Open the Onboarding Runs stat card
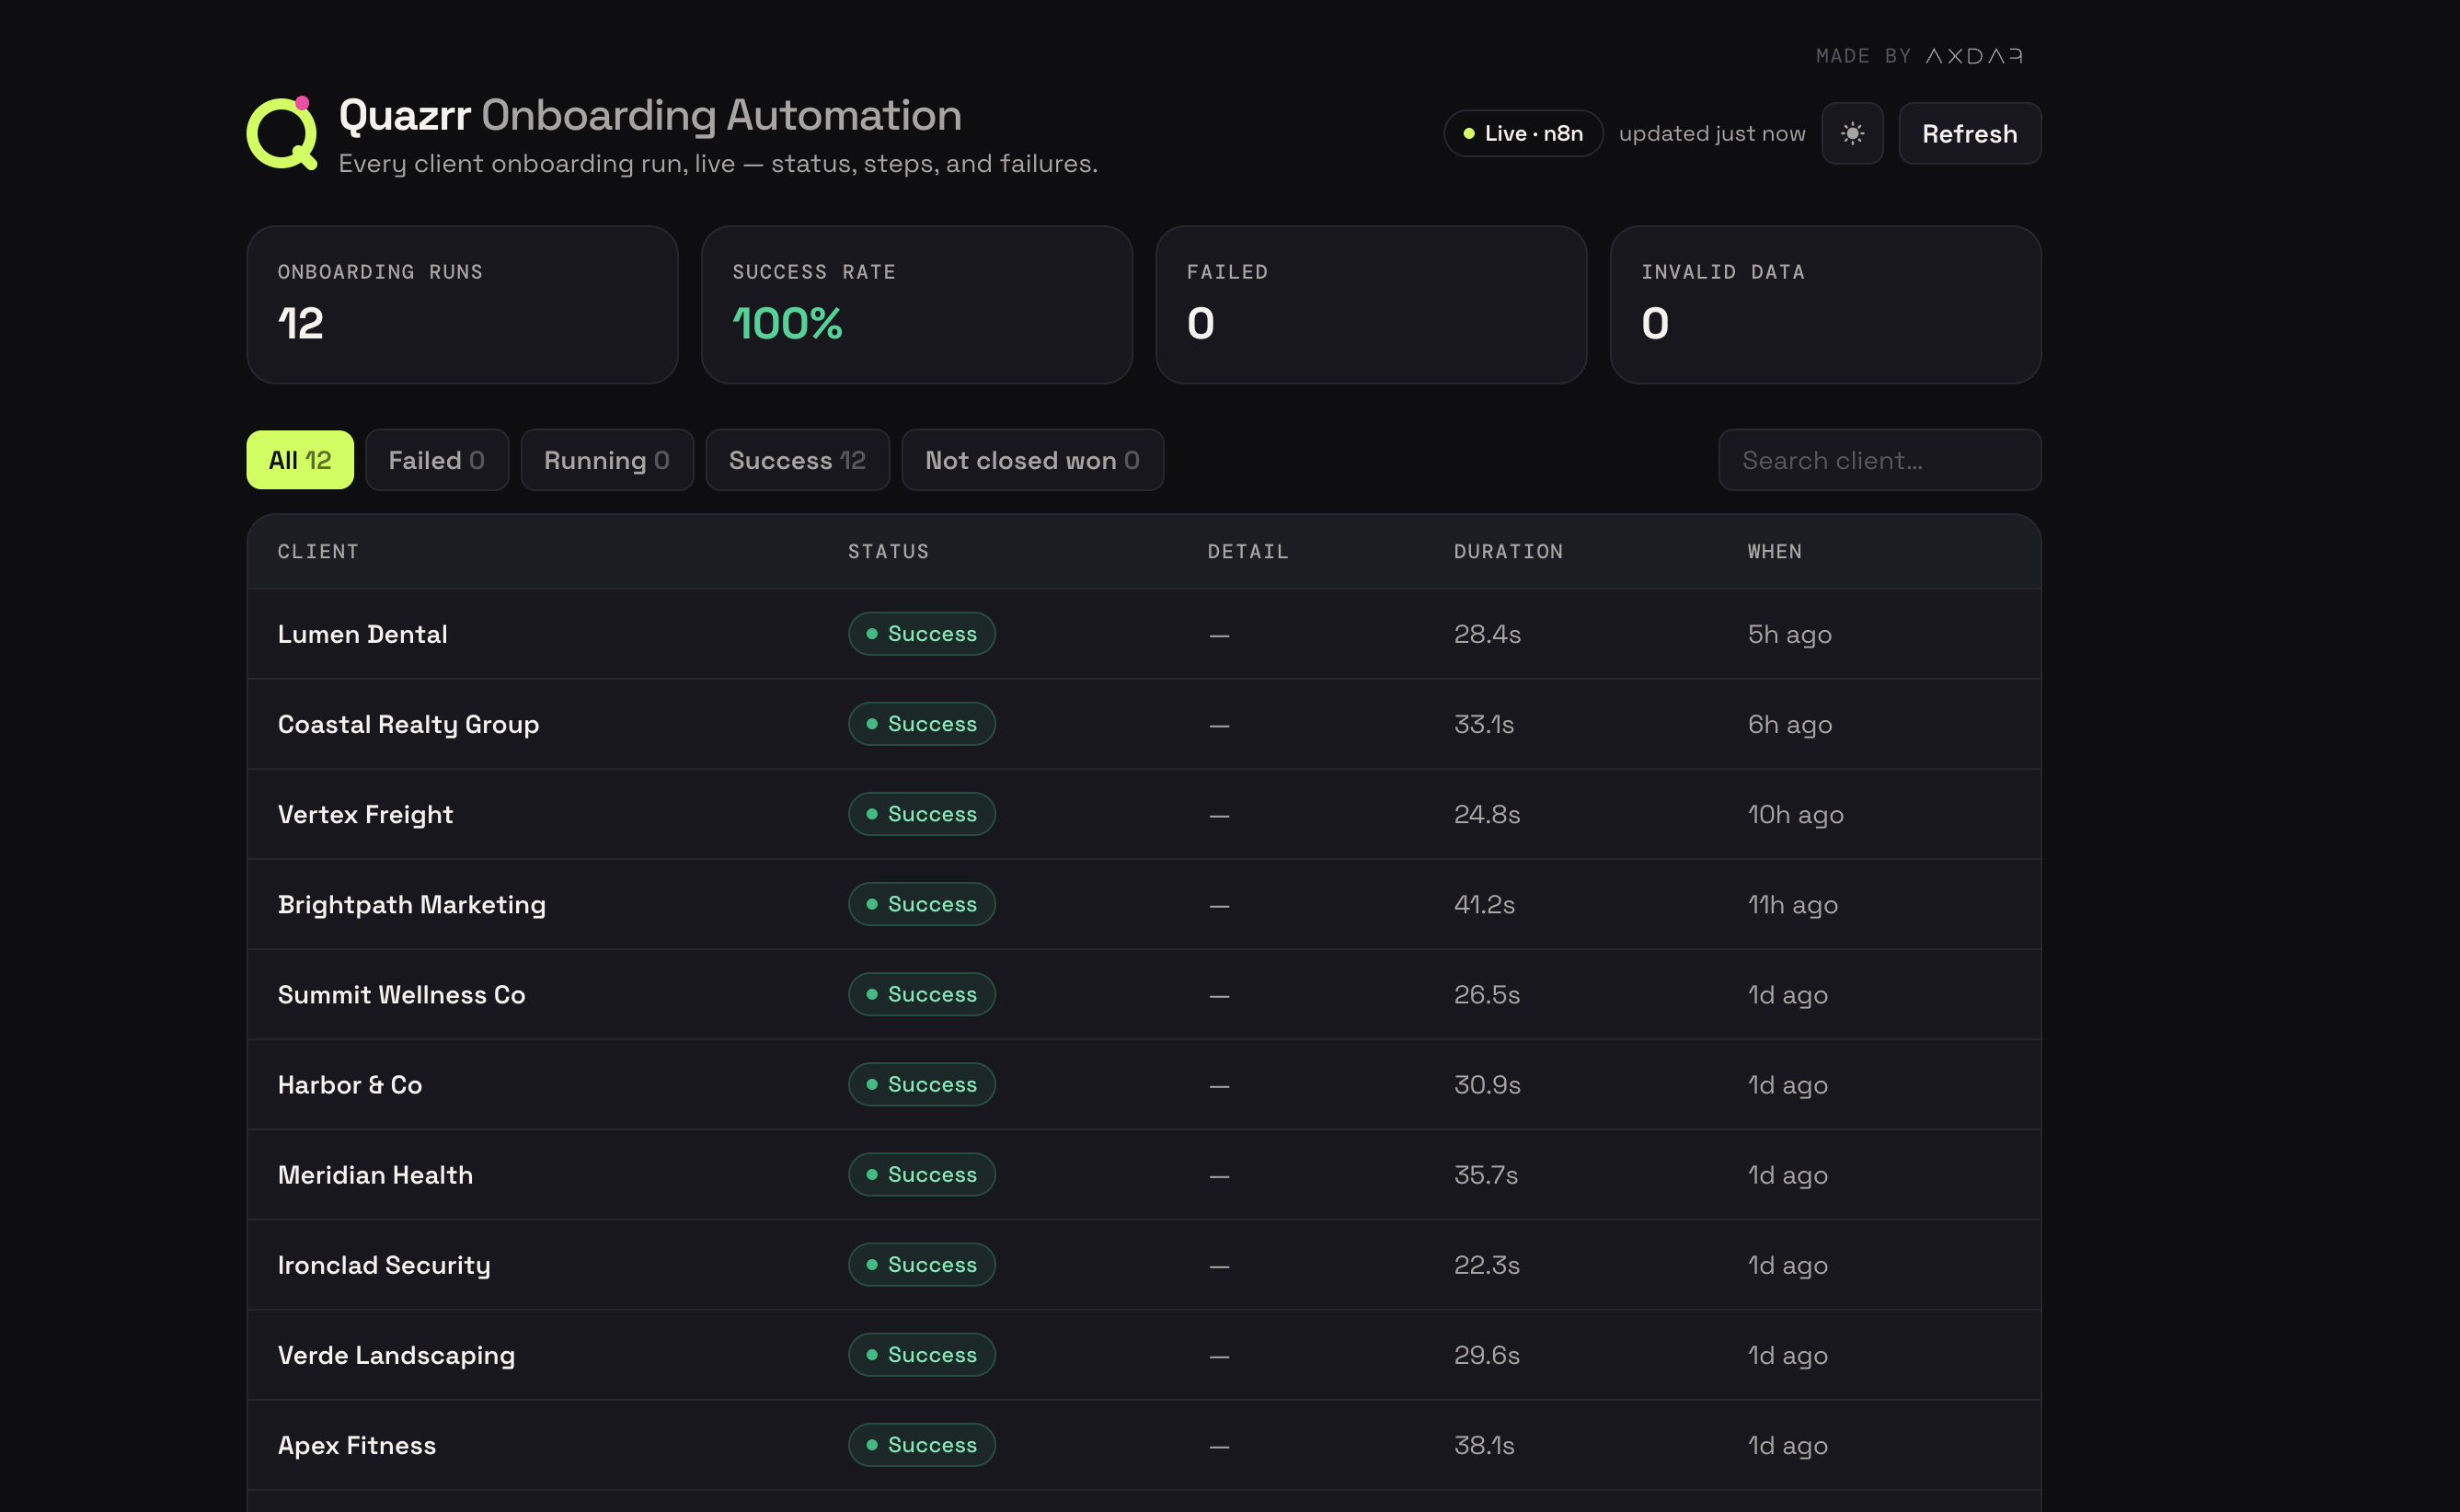This screenshot has width=2460, height=1512. pos(462,305)
